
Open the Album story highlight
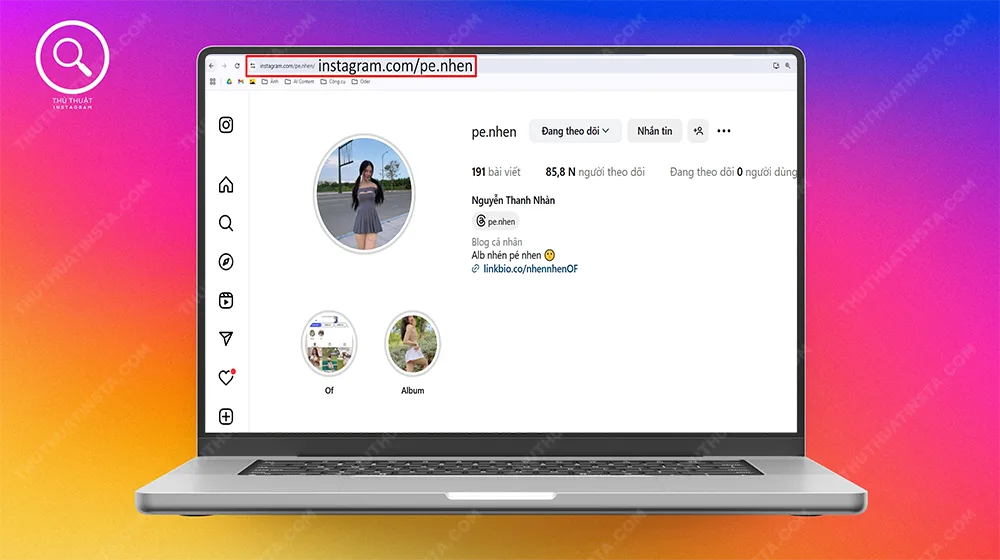413,344
